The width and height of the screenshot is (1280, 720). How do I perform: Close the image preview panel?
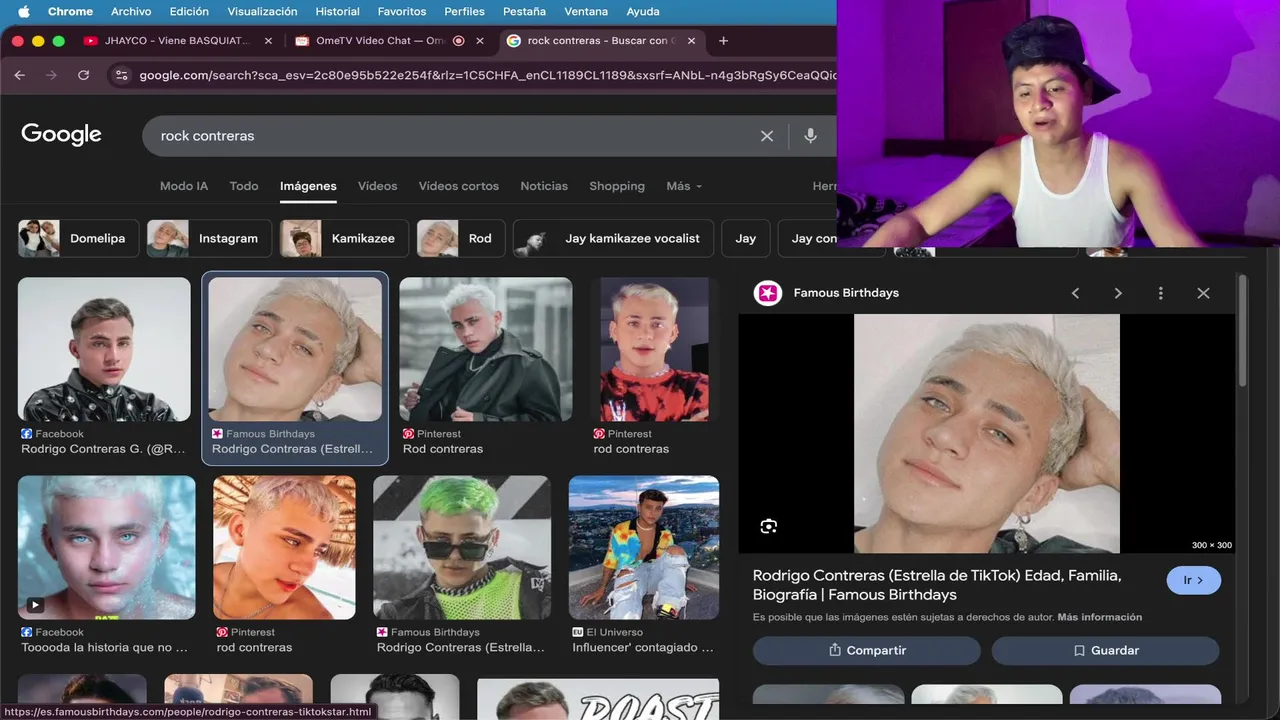[1203, 293]
